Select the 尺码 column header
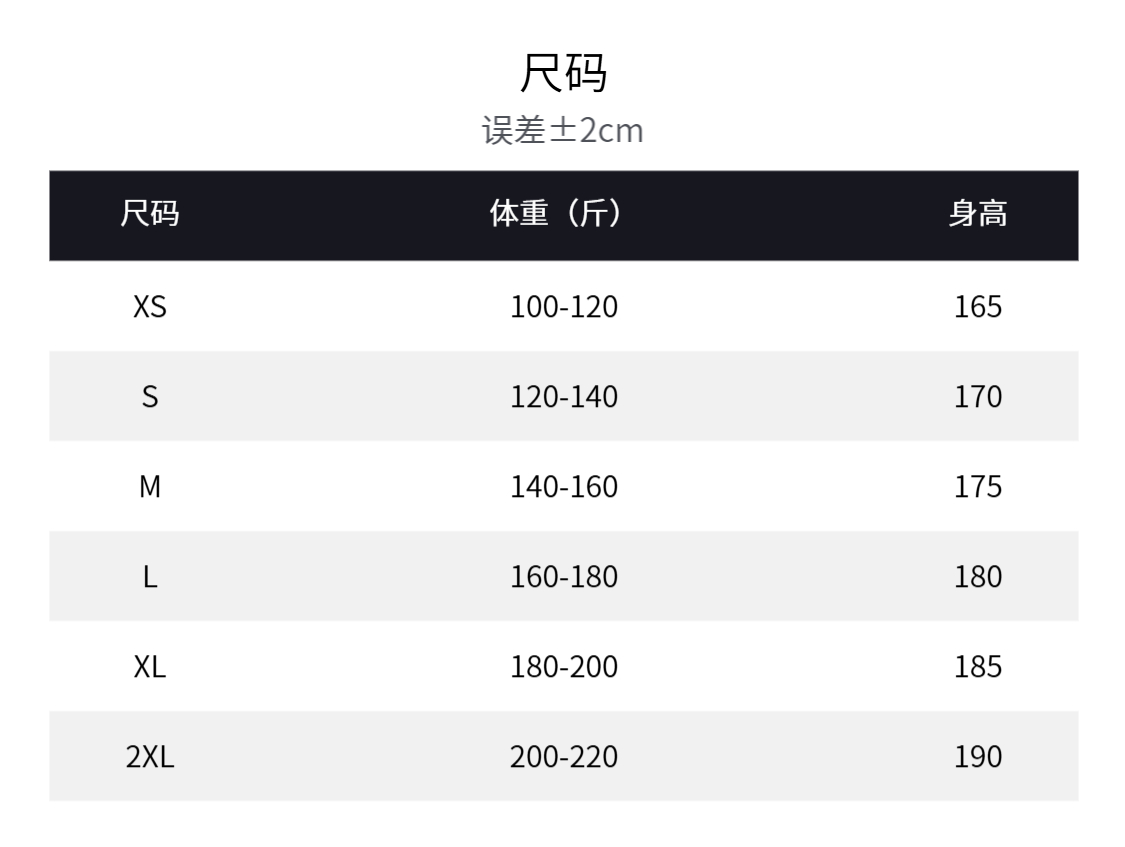Image resolution: width=1125 pixels, height=847 pixels. [150, 214]
